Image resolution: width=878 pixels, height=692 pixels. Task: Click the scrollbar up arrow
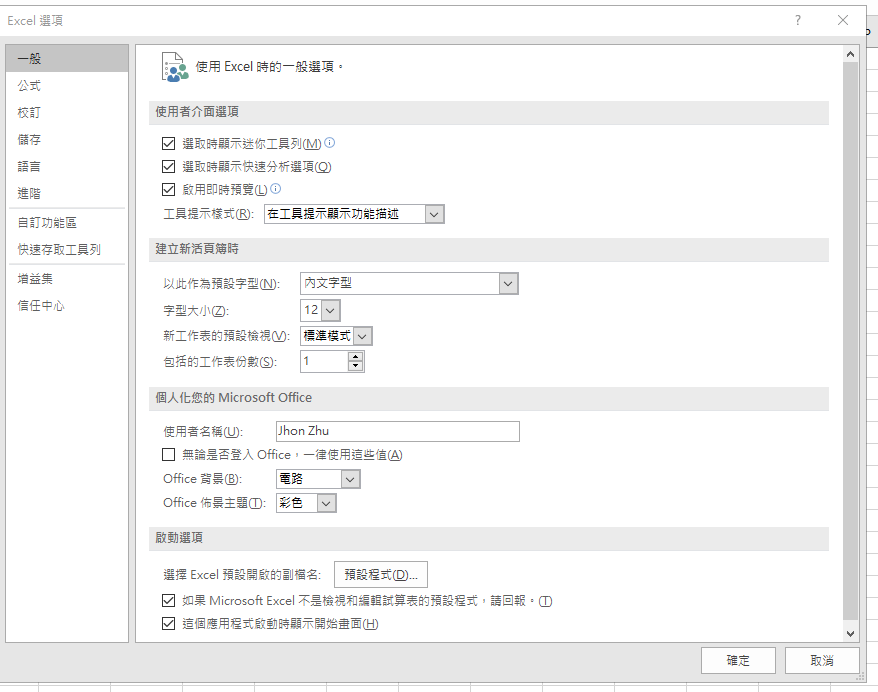(850, 54)
